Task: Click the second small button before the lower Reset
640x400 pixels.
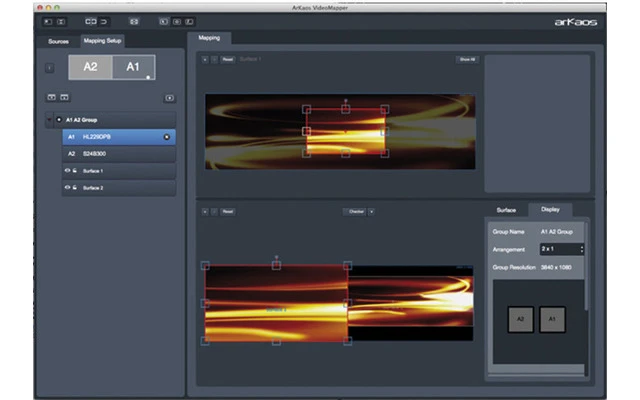Action: [214, 211]
